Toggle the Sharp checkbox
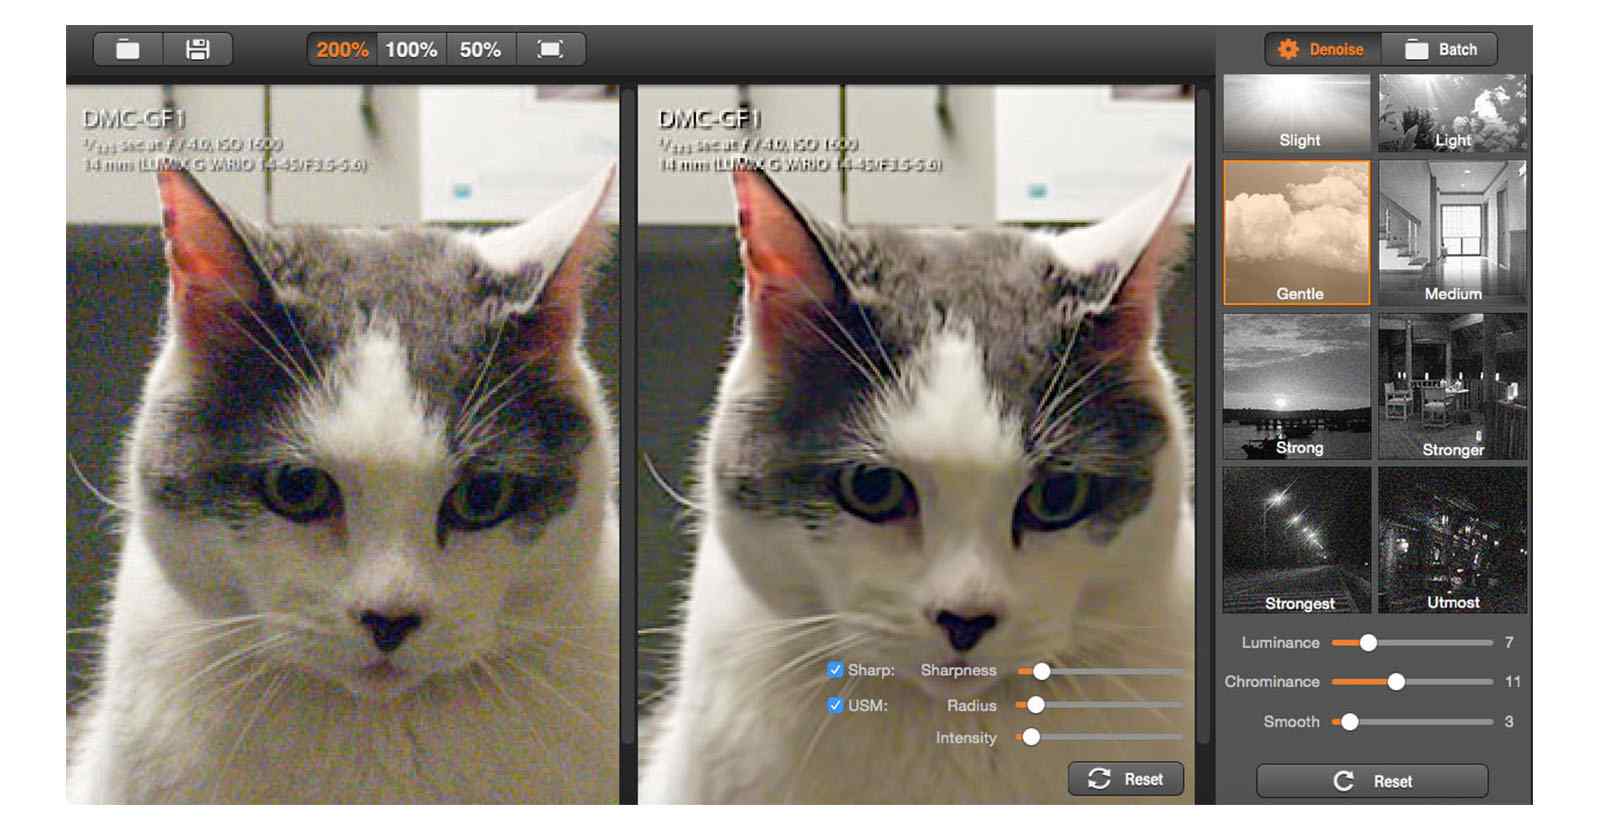This screenshot has height=830, width=1600. (835, 670)
